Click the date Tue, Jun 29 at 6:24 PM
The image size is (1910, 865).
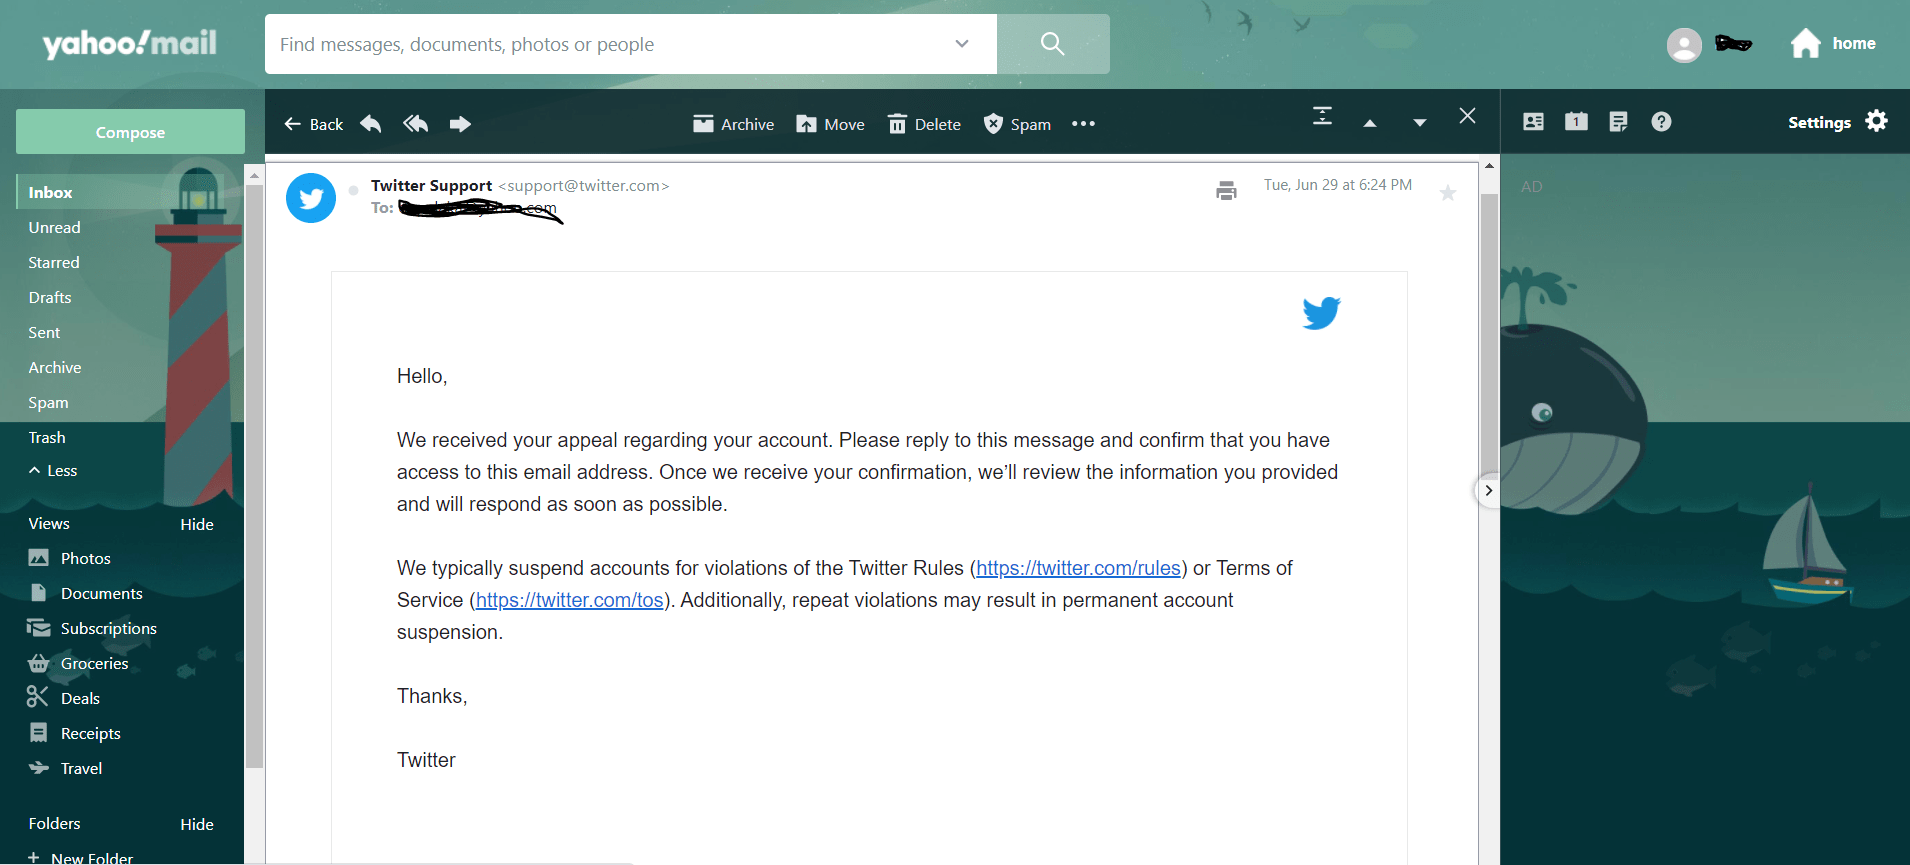(1338, 185)
